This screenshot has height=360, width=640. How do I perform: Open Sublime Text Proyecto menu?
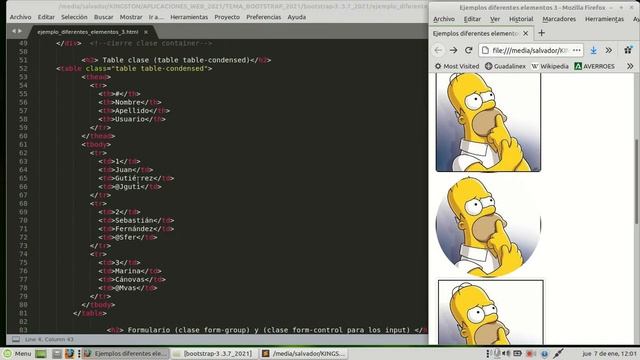227,17
